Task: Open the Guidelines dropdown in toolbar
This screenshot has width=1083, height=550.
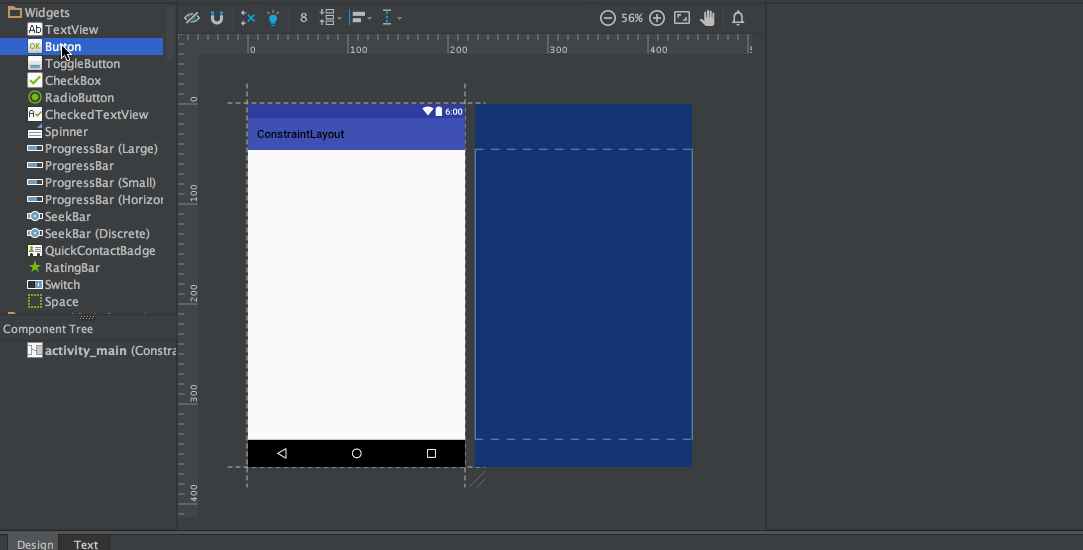Action: 391,18
